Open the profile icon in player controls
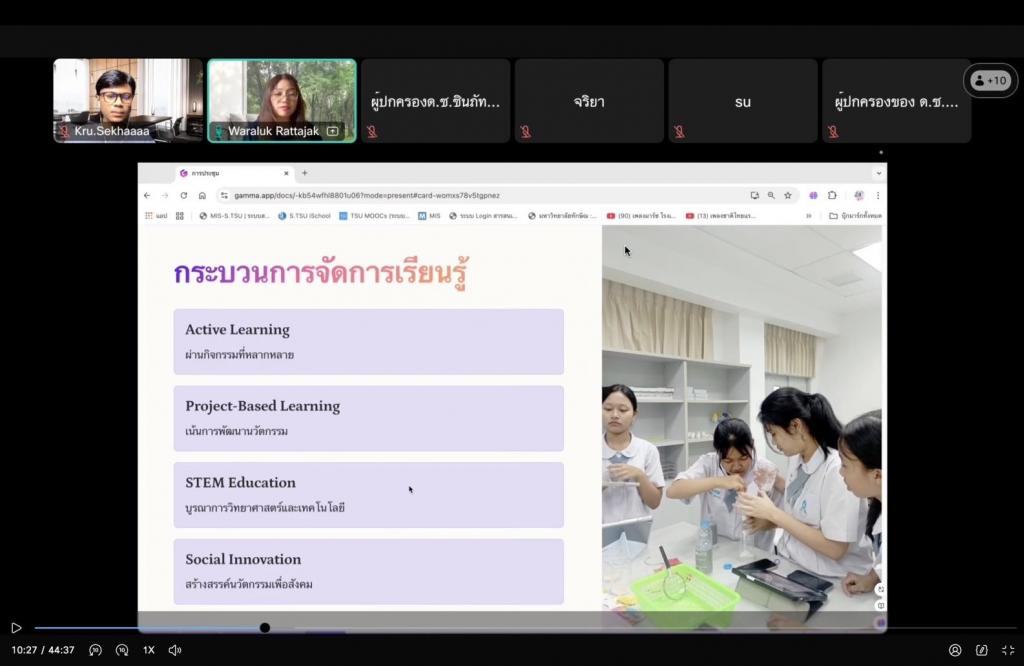The height and width of the screenshot is (666, 1024). pyautogui.click(x=955, y=650)
